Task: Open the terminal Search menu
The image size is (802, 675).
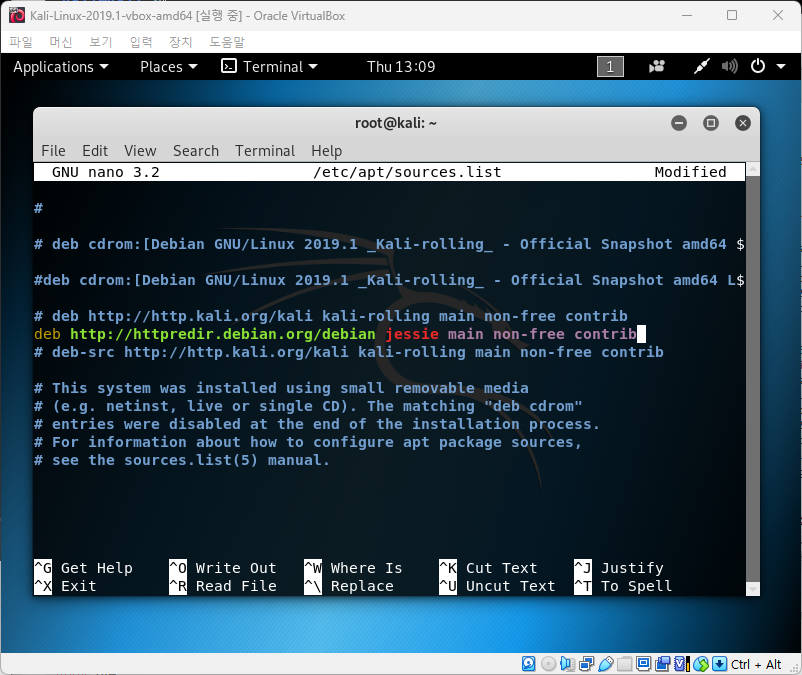Action: click(196, 151)
